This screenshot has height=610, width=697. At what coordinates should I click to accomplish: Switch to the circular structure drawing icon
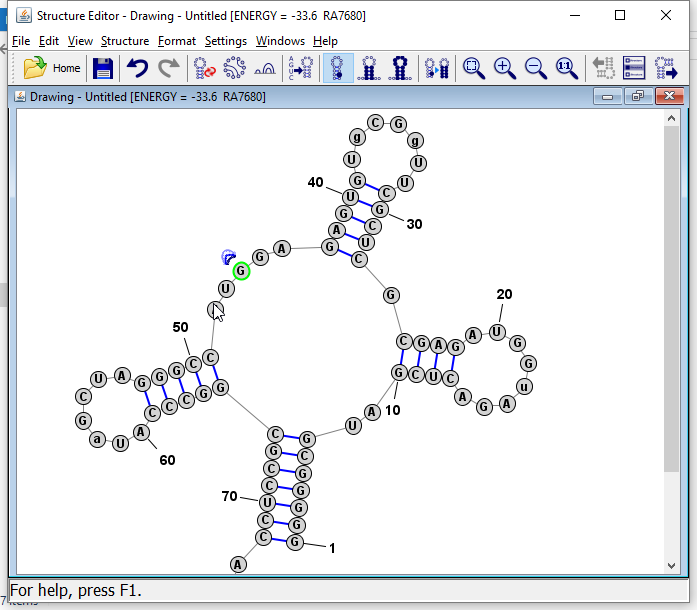pyautogui.click(x=235, y=68)
